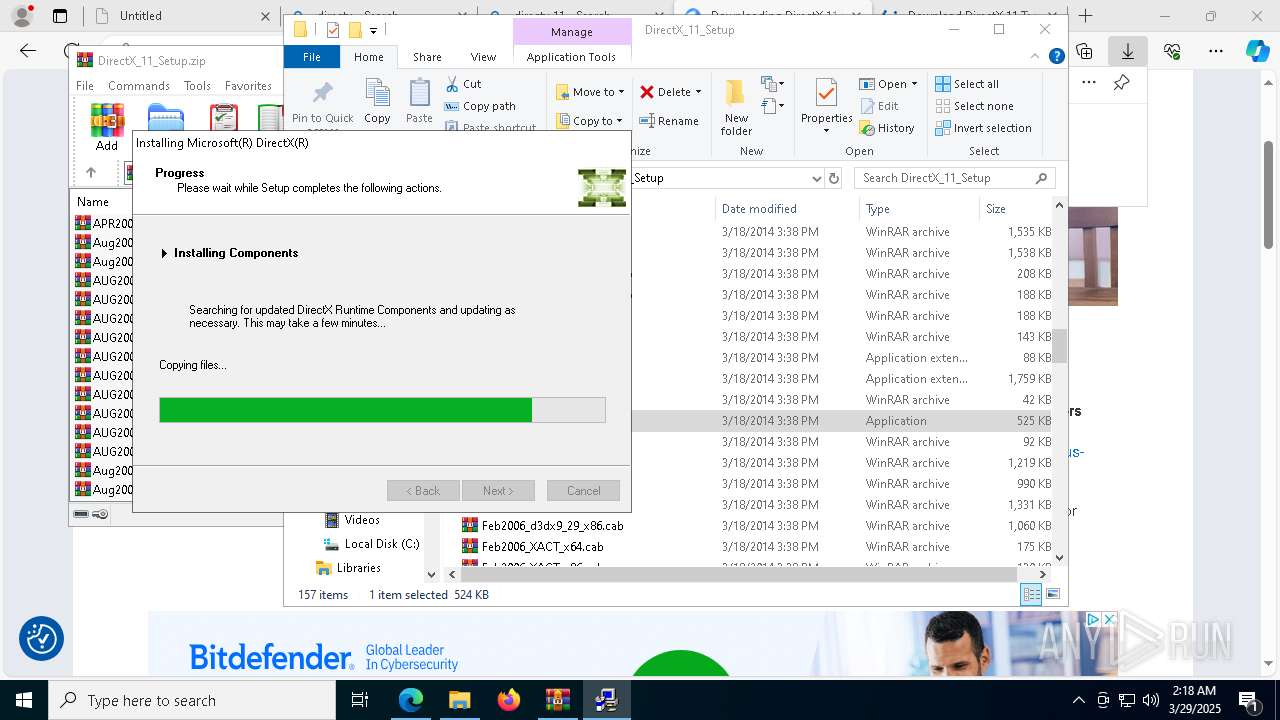Switch Explorer to large icons view toggle
The width and height of the screenshot is (1280, 720).
[1053, 594]
